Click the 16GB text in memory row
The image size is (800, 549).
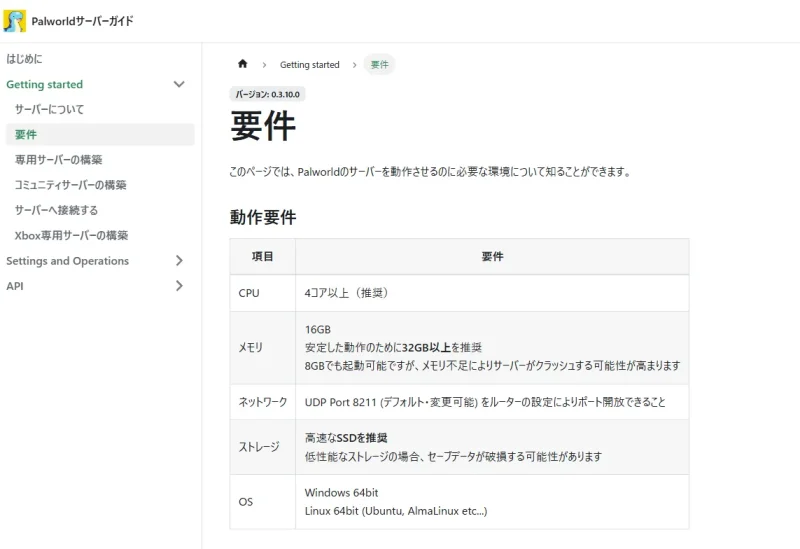tap(318, 330)
